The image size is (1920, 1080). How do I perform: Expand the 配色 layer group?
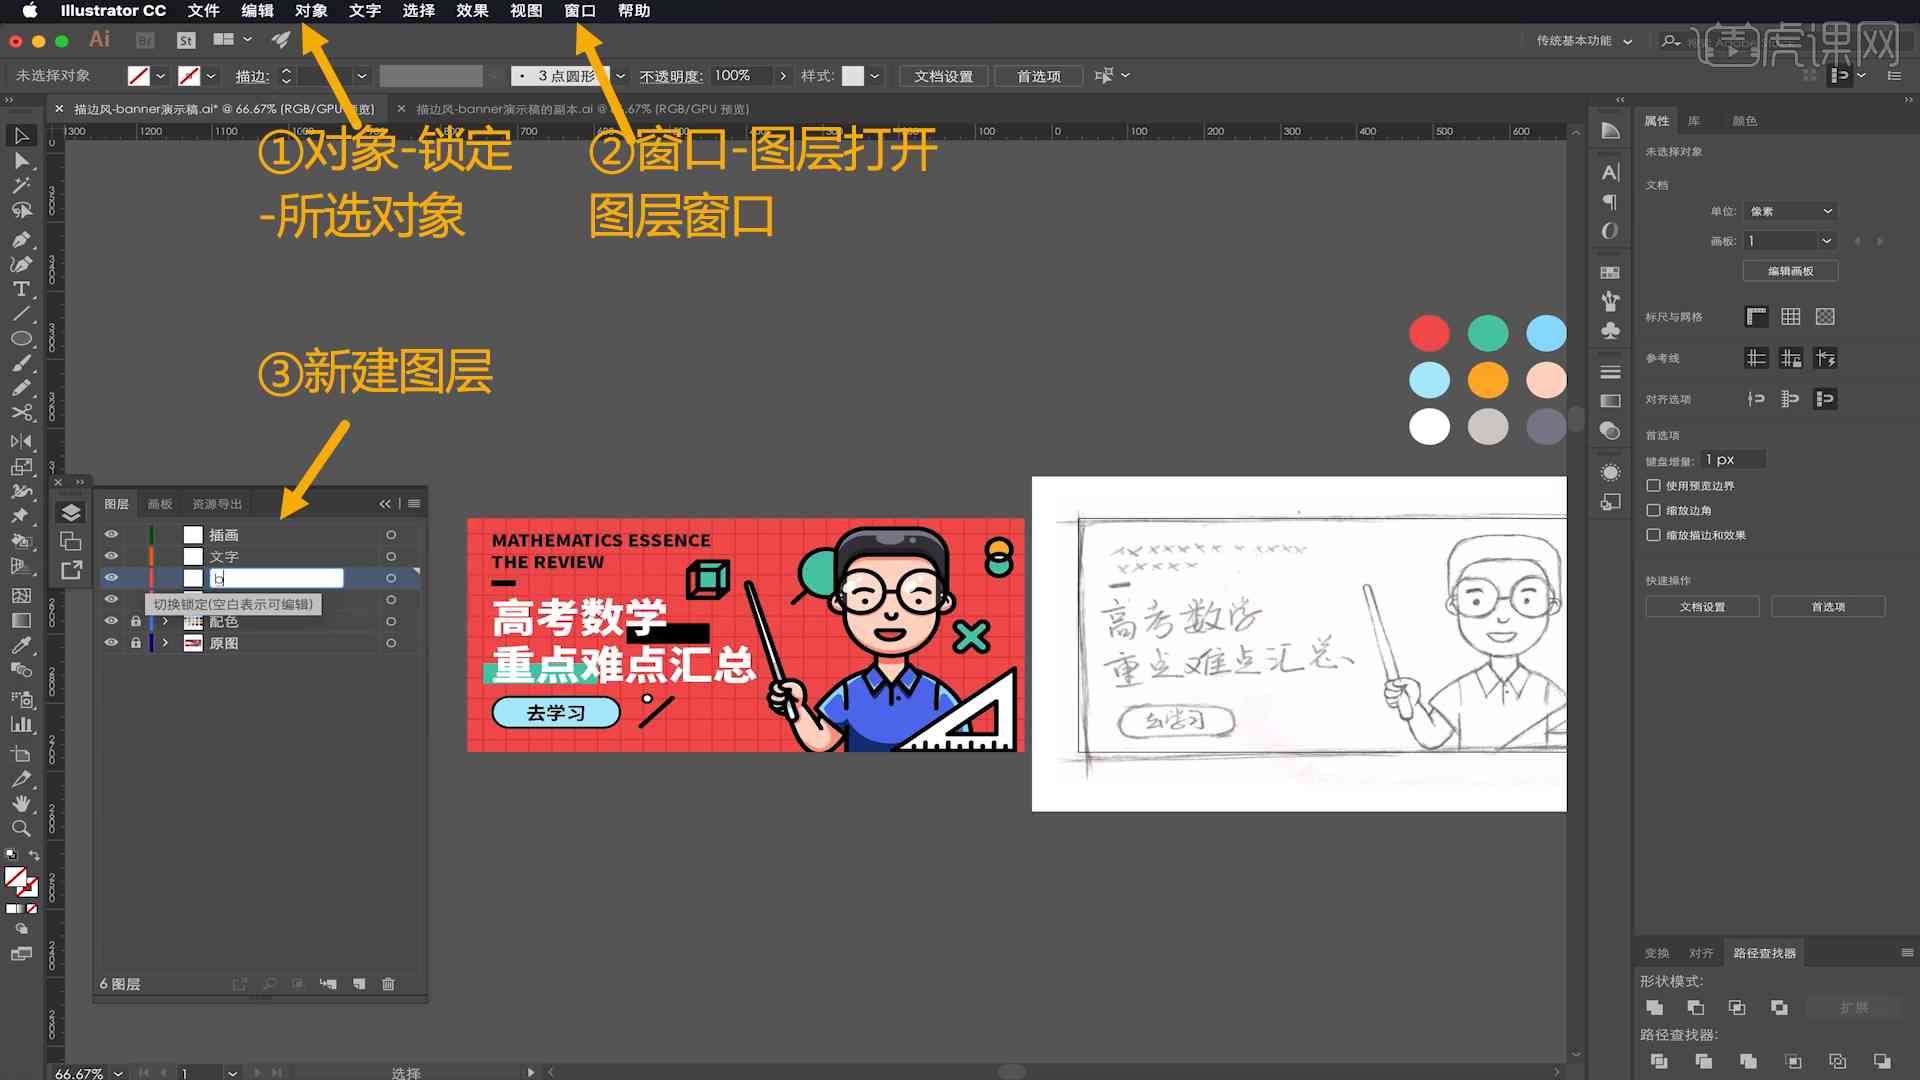162,621
